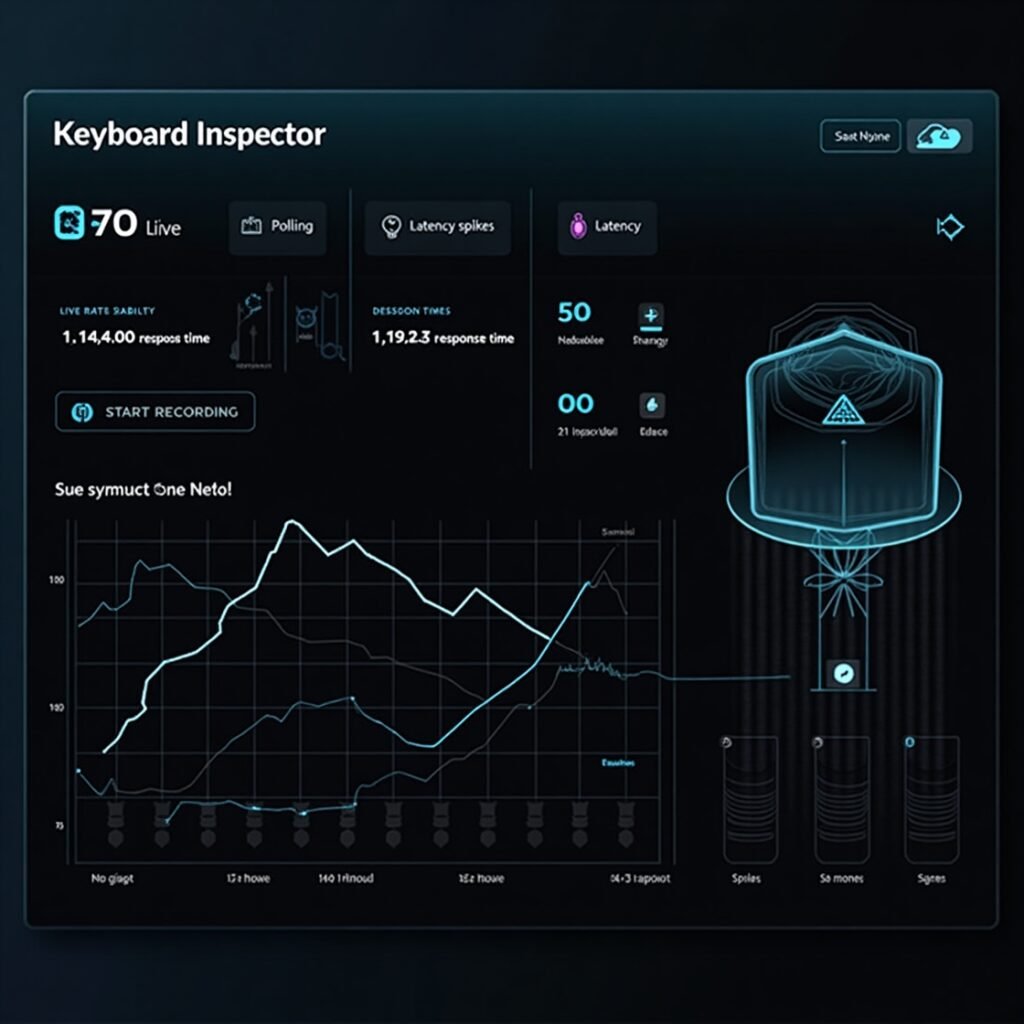Open the Latency spikes panel icon
Screen dimensions: 1024x1024
[391, 227]
